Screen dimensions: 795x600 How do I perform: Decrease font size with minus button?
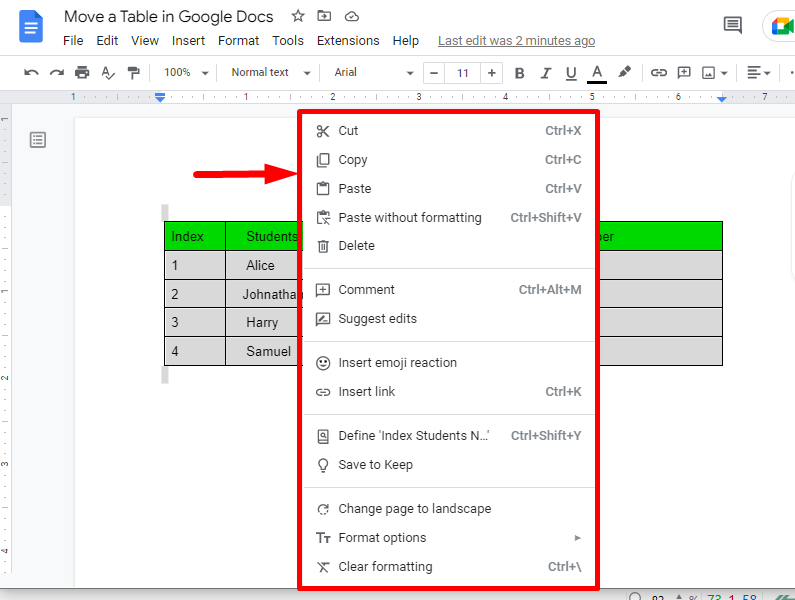[434, 73]
